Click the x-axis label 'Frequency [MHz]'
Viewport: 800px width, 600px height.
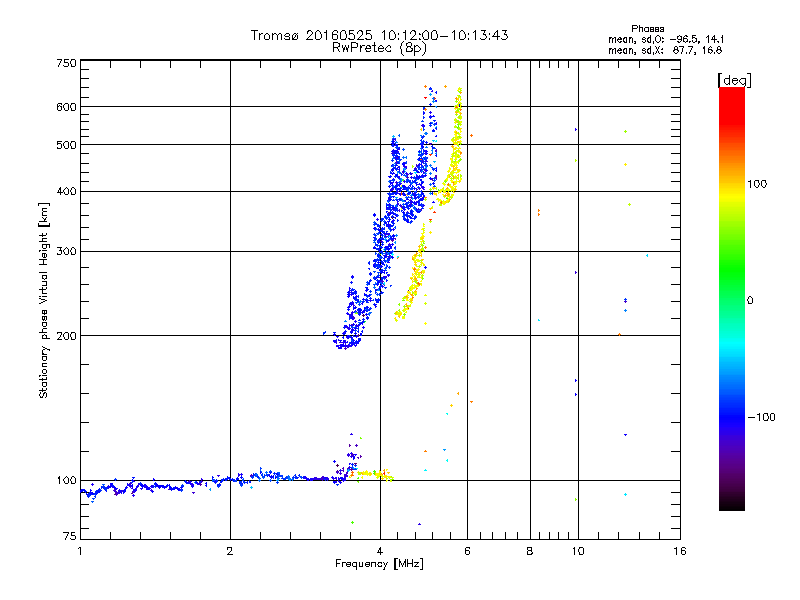379,564
